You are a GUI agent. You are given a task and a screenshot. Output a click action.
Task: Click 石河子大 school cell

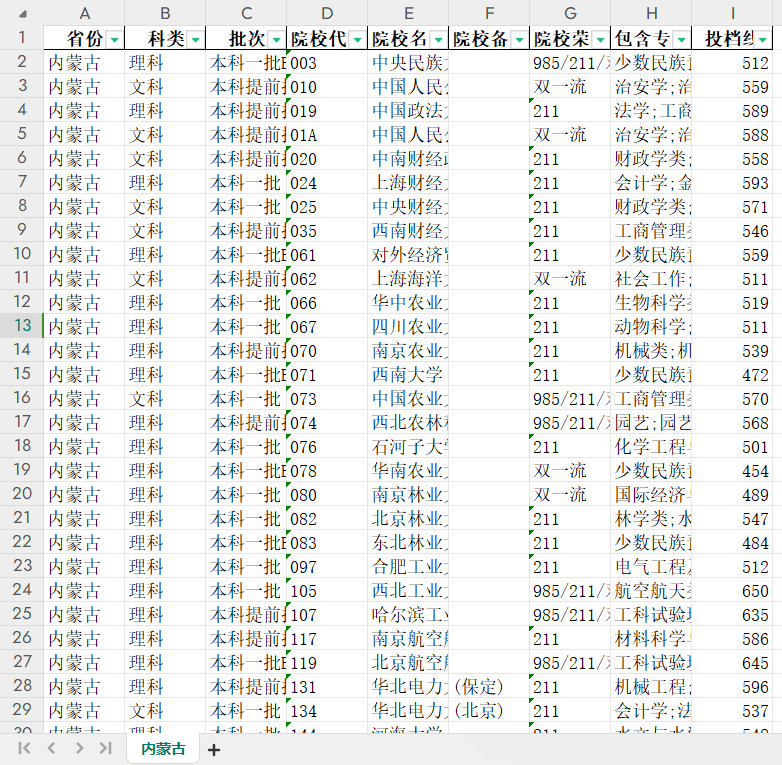[408, 446]
